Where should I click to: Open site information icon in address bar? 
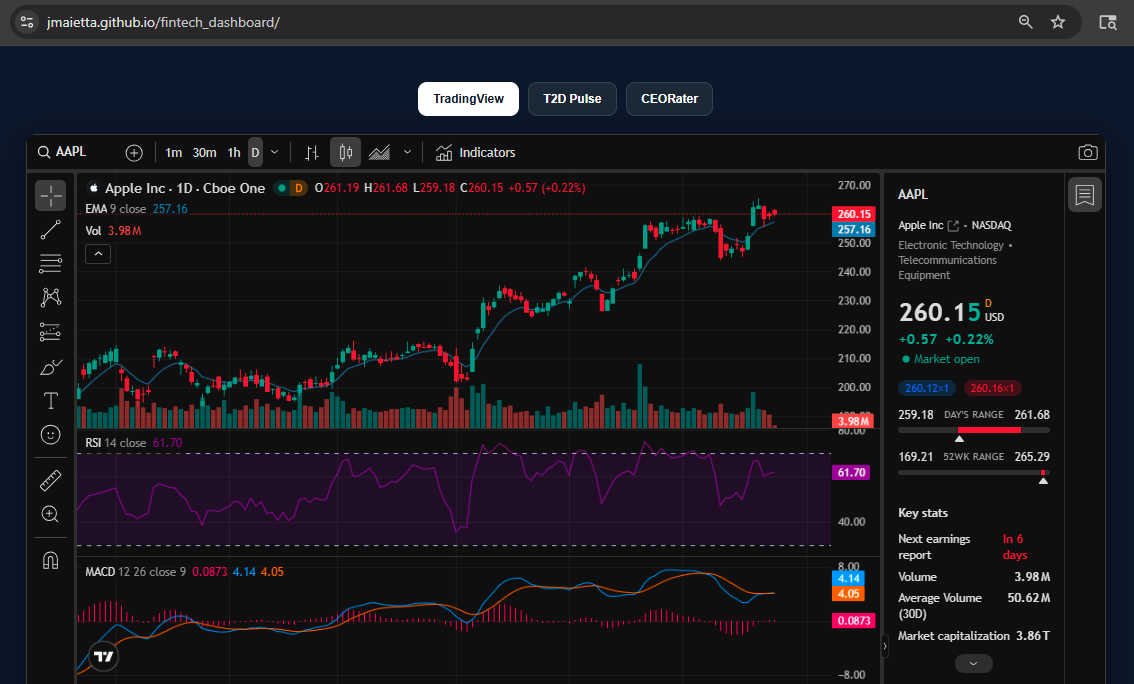27,22
